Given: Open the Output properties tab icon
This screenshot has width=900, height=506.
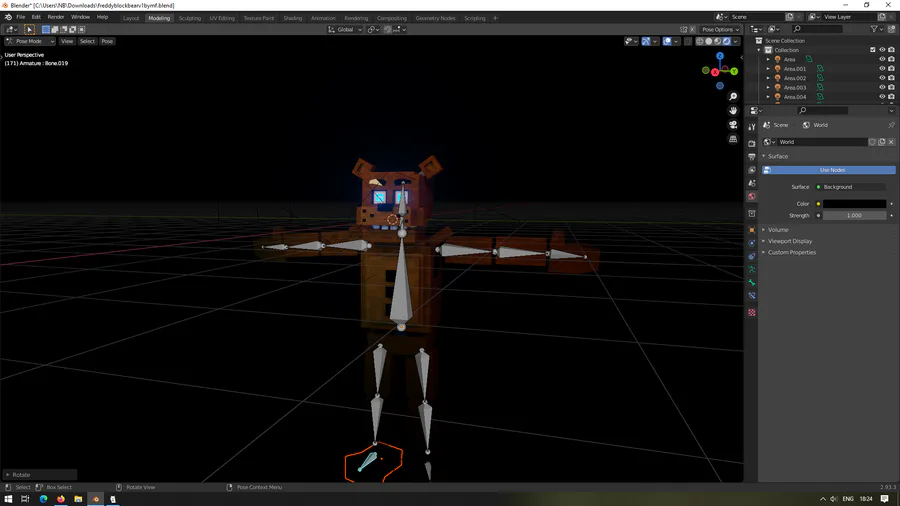Looking at the screenshot, I should [752, 157].
